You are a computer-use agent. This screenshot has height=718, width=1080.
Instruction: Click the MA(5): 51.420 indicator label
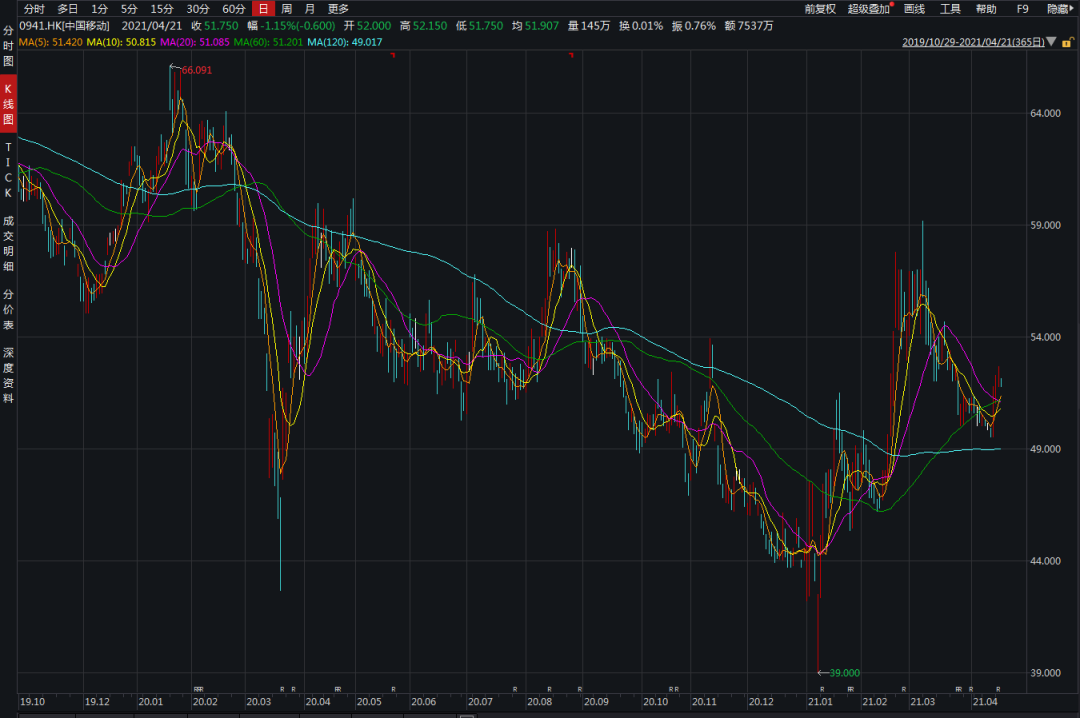pyautogui.click(x=50, y=42)
